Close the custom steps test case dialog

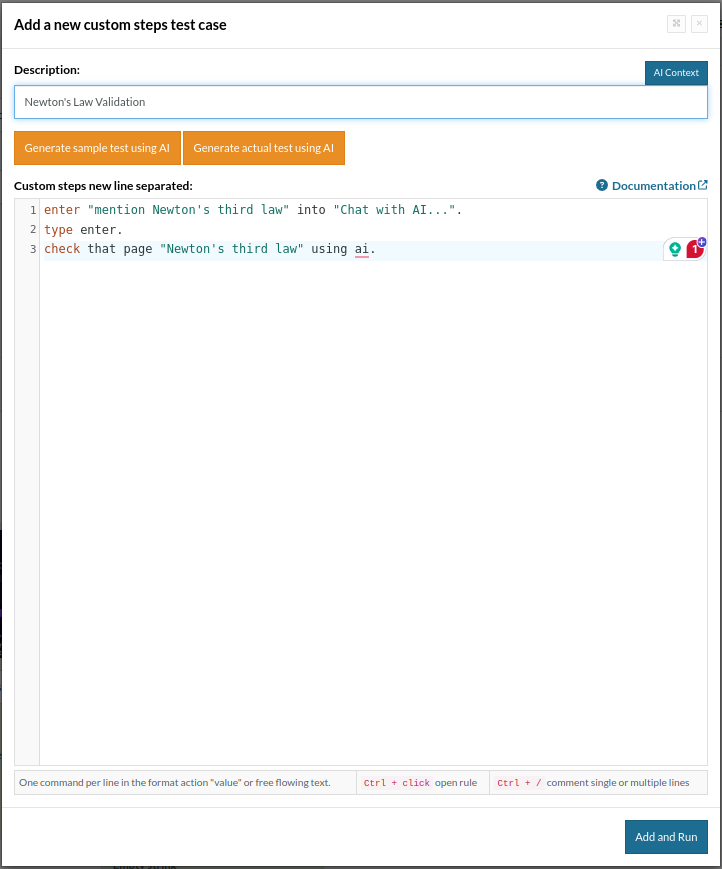698,24
